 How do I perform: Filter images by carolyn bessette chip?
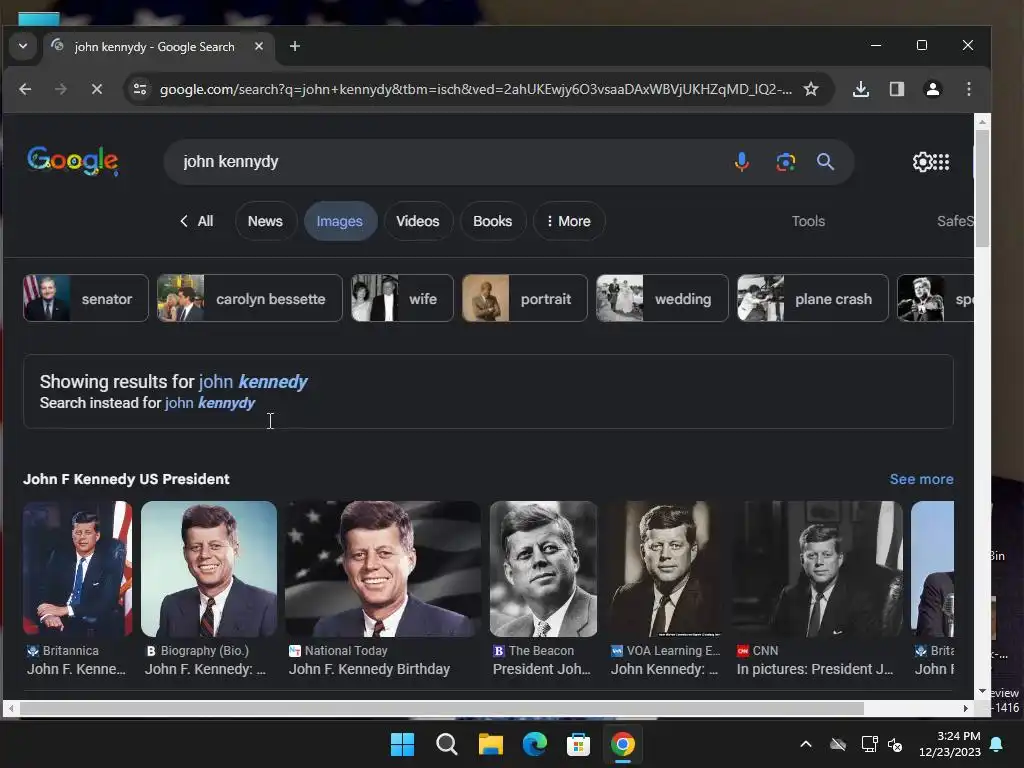tap(249, 298)
